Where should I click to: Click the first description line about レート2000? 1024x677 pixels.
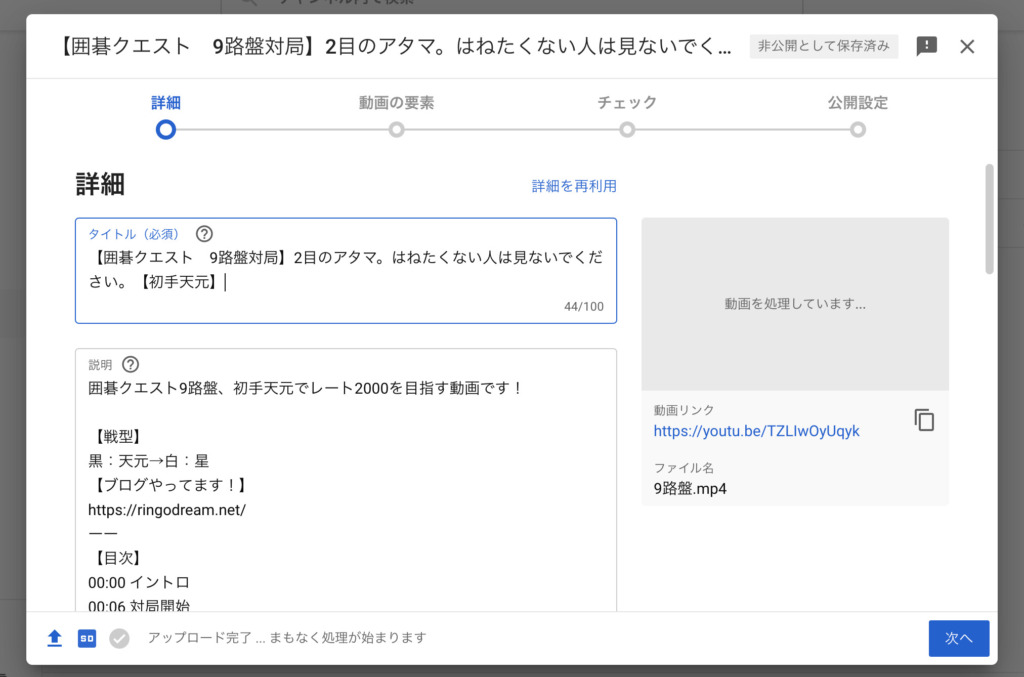(x=305, y=388)
